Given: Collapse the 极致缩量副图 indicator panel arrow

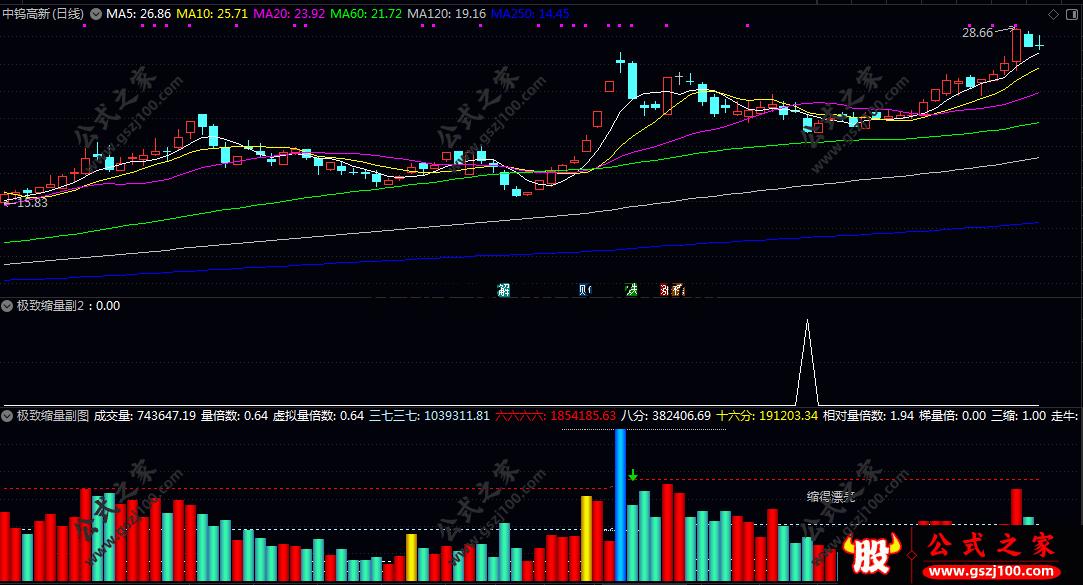Looking at the screenshot, I should coord(7,416).
